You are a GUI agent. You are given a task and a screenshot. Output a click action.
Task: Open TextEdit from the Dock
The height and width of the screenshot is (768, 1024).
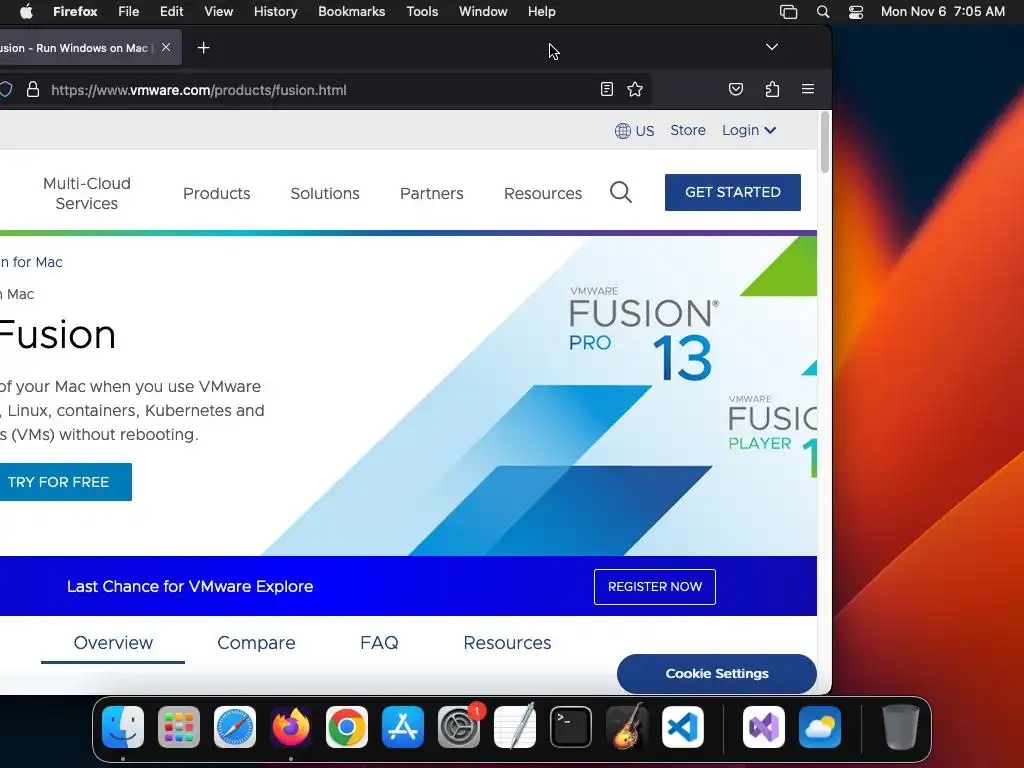coord(515,727)
